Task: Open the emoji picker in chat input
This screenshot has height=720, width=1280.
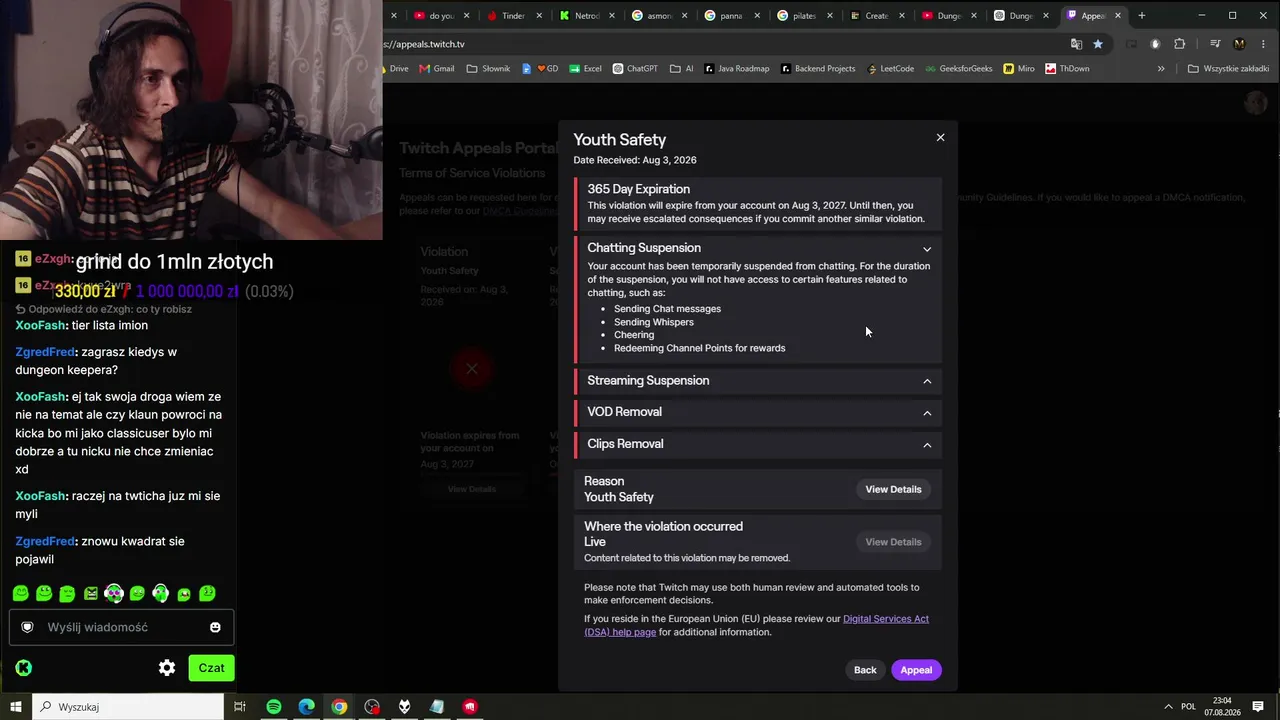Action: click(x=215, y=627)
